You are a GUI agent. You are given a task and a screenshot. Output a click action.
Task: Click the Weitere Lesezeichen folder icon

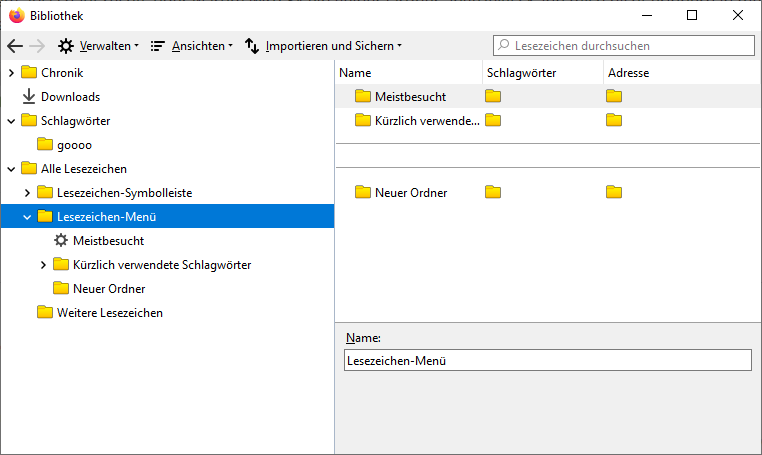44,313
